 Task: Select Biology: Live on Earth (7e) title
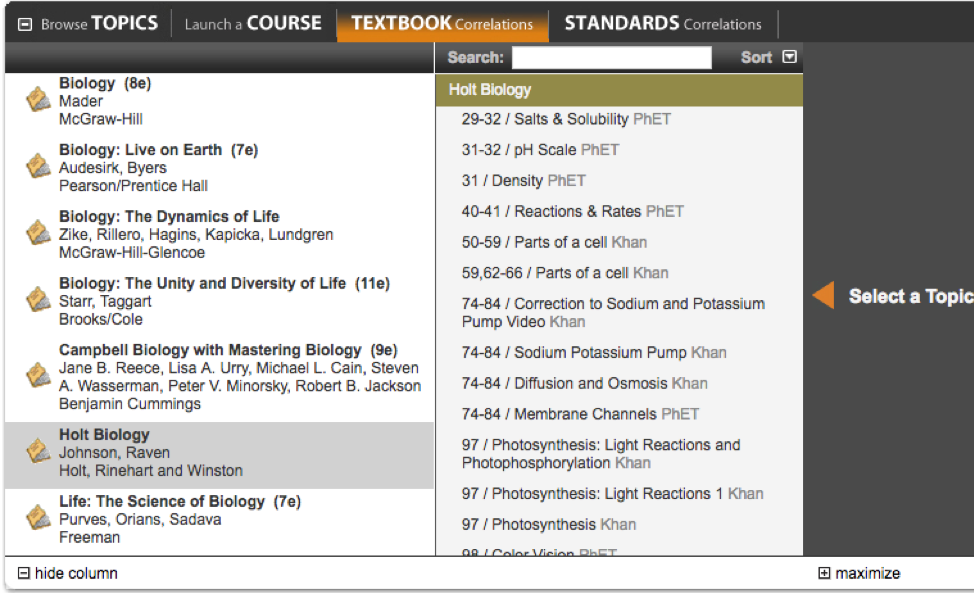158,150
